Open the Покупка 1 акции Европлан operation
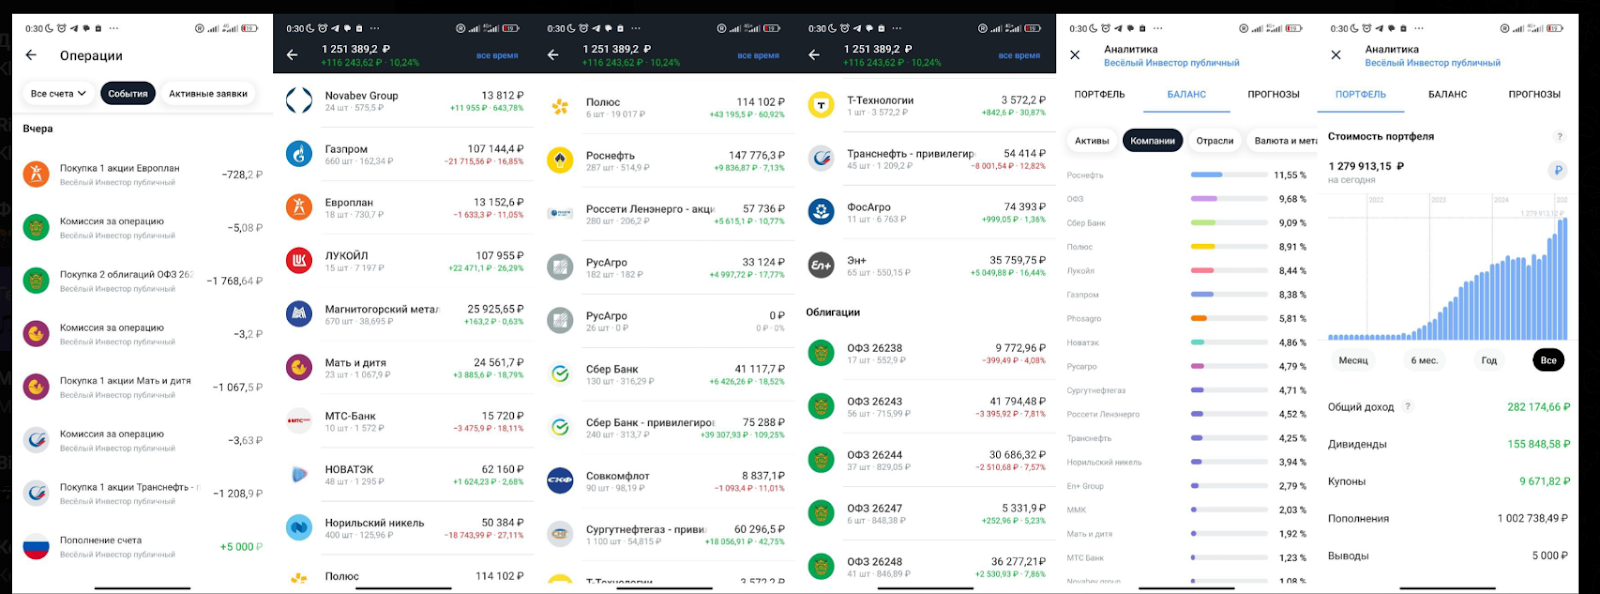 click(143, 175)
